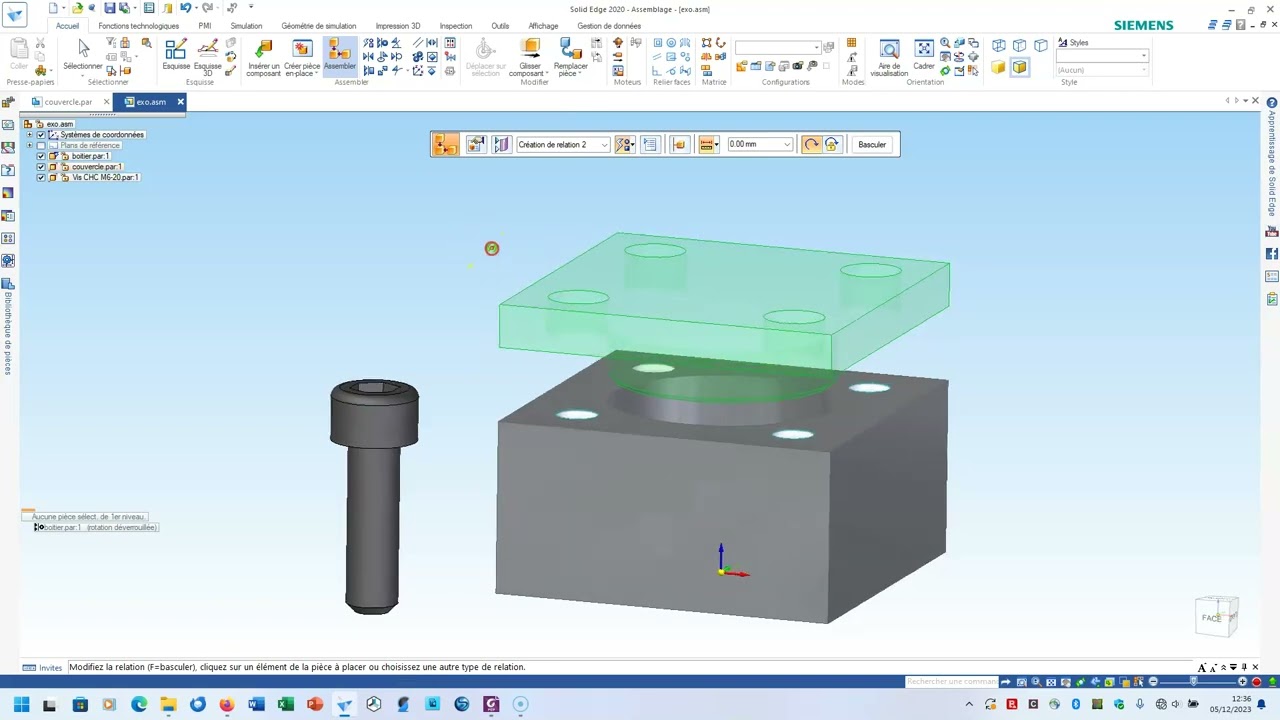The height and width of the screenshot is (720, 1280).
Task: Click the Cut scissors icon in Presse-papiers
Action: click(40, 44)
